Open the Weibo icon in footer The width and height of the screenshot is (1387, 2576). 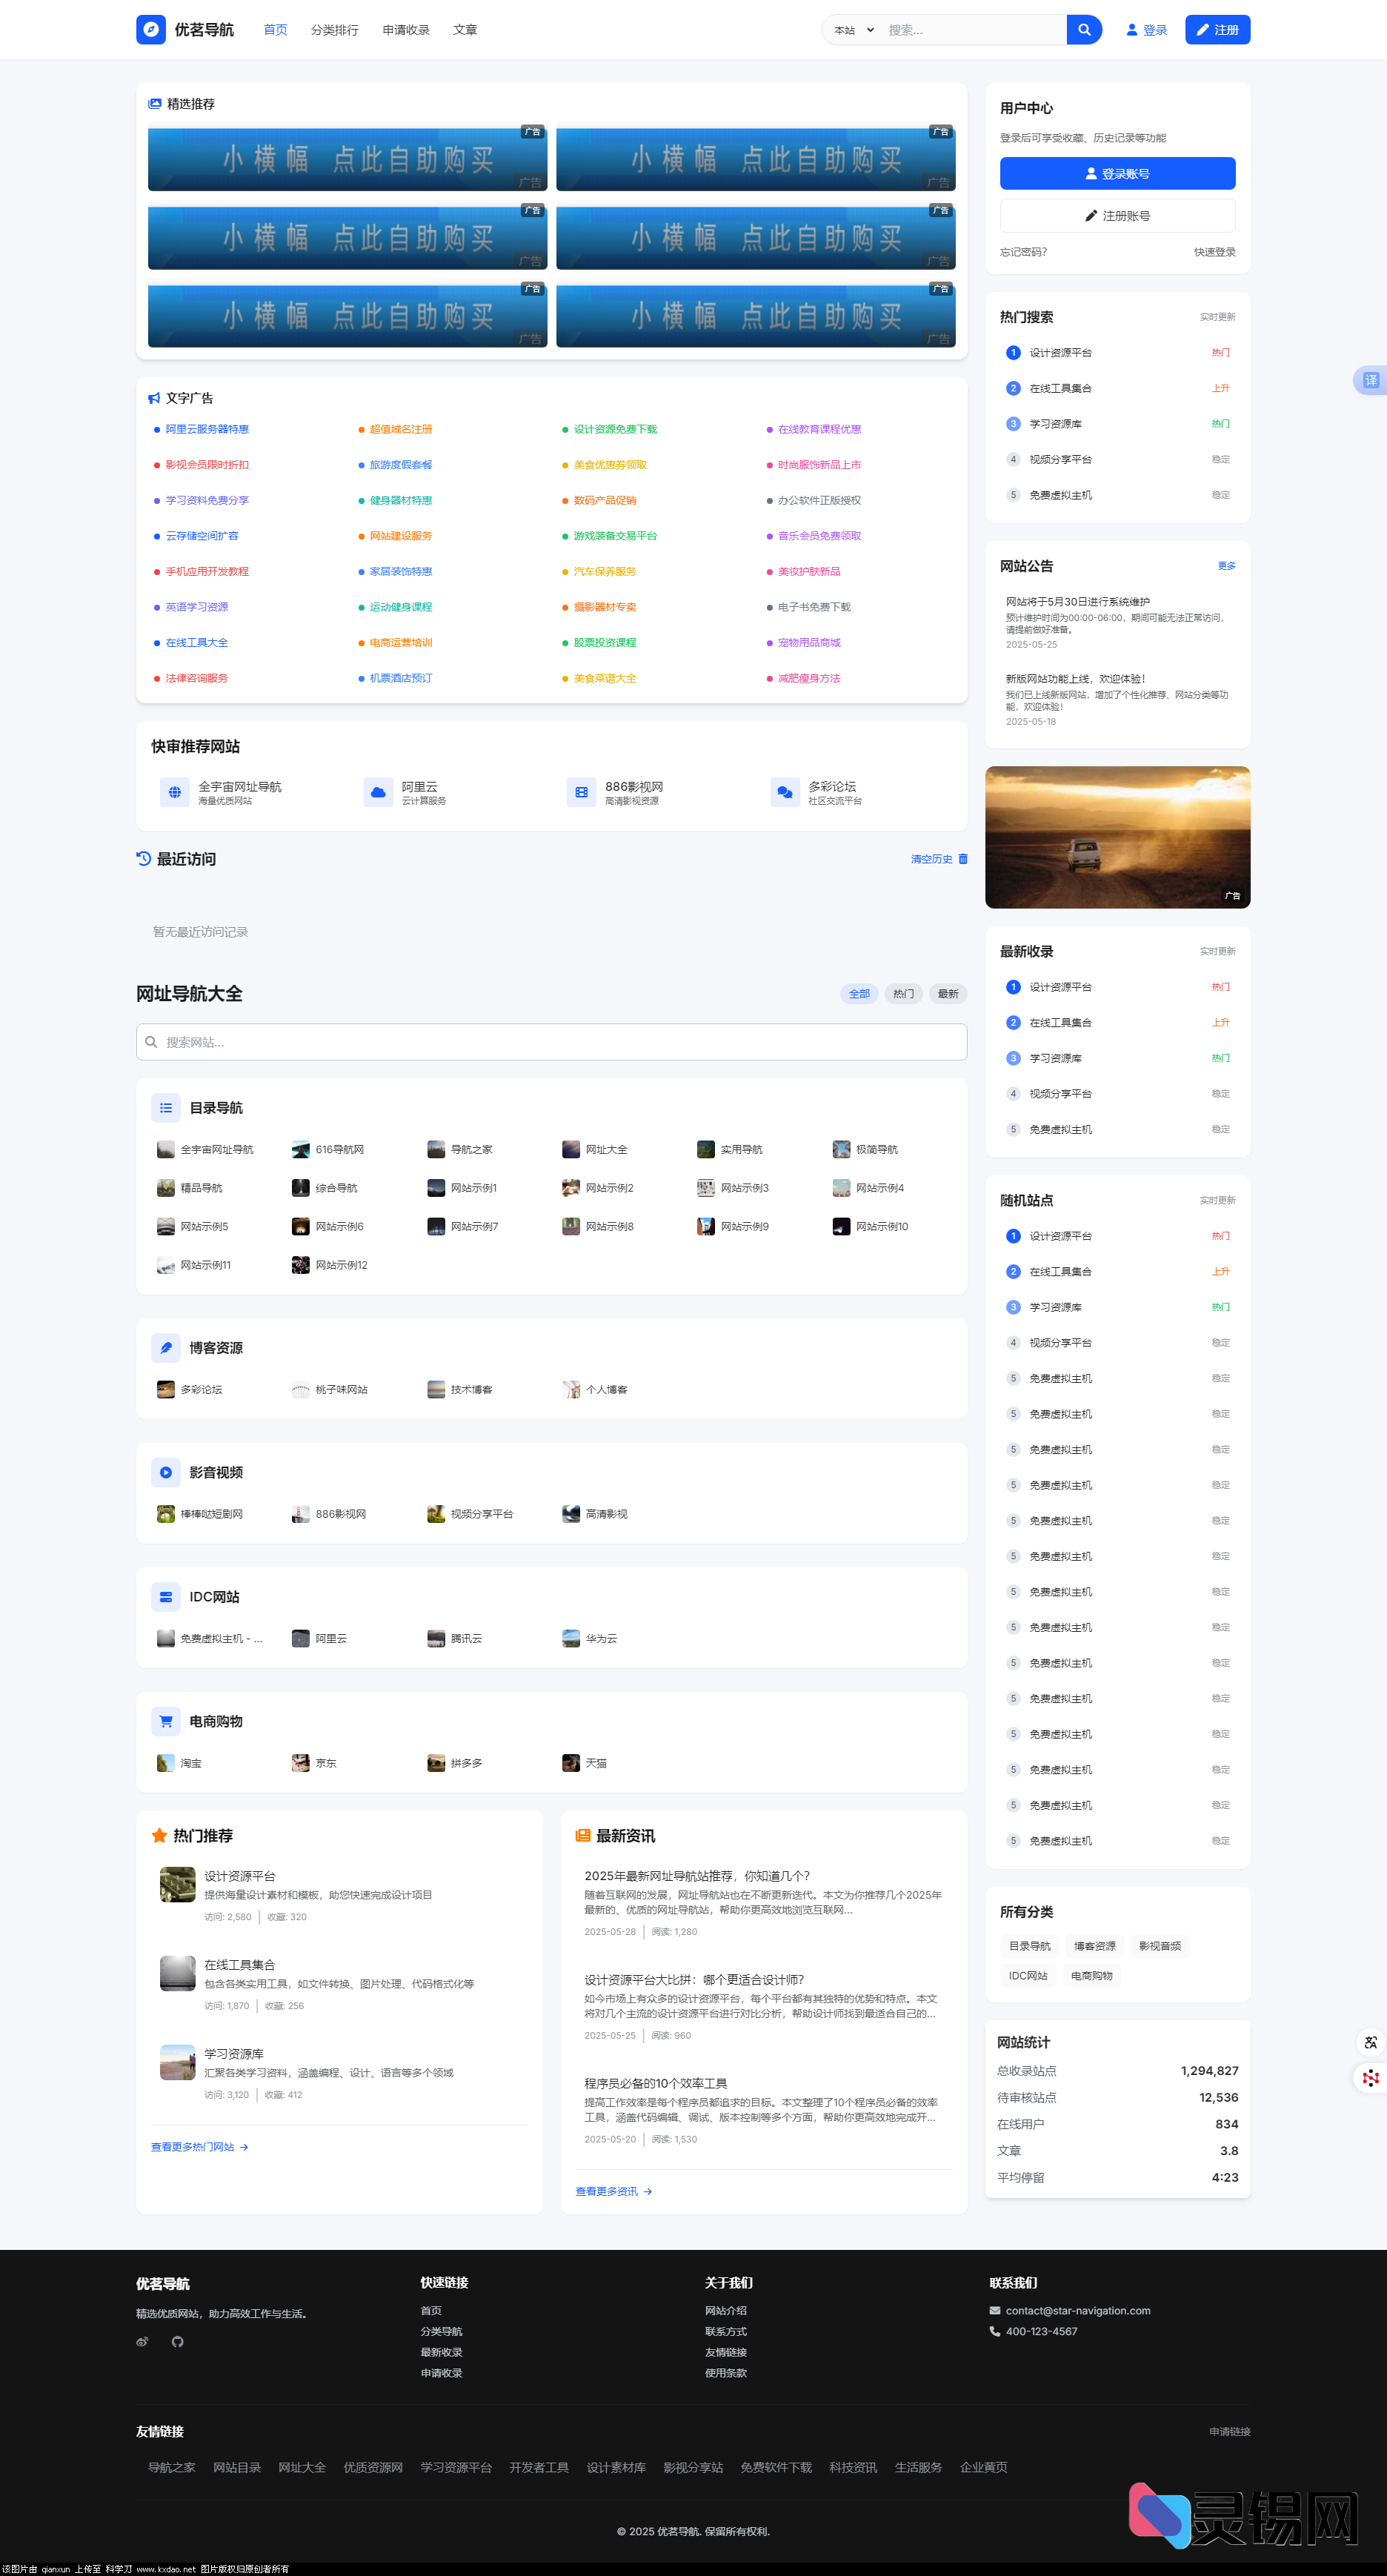(x=142, y=2341)
